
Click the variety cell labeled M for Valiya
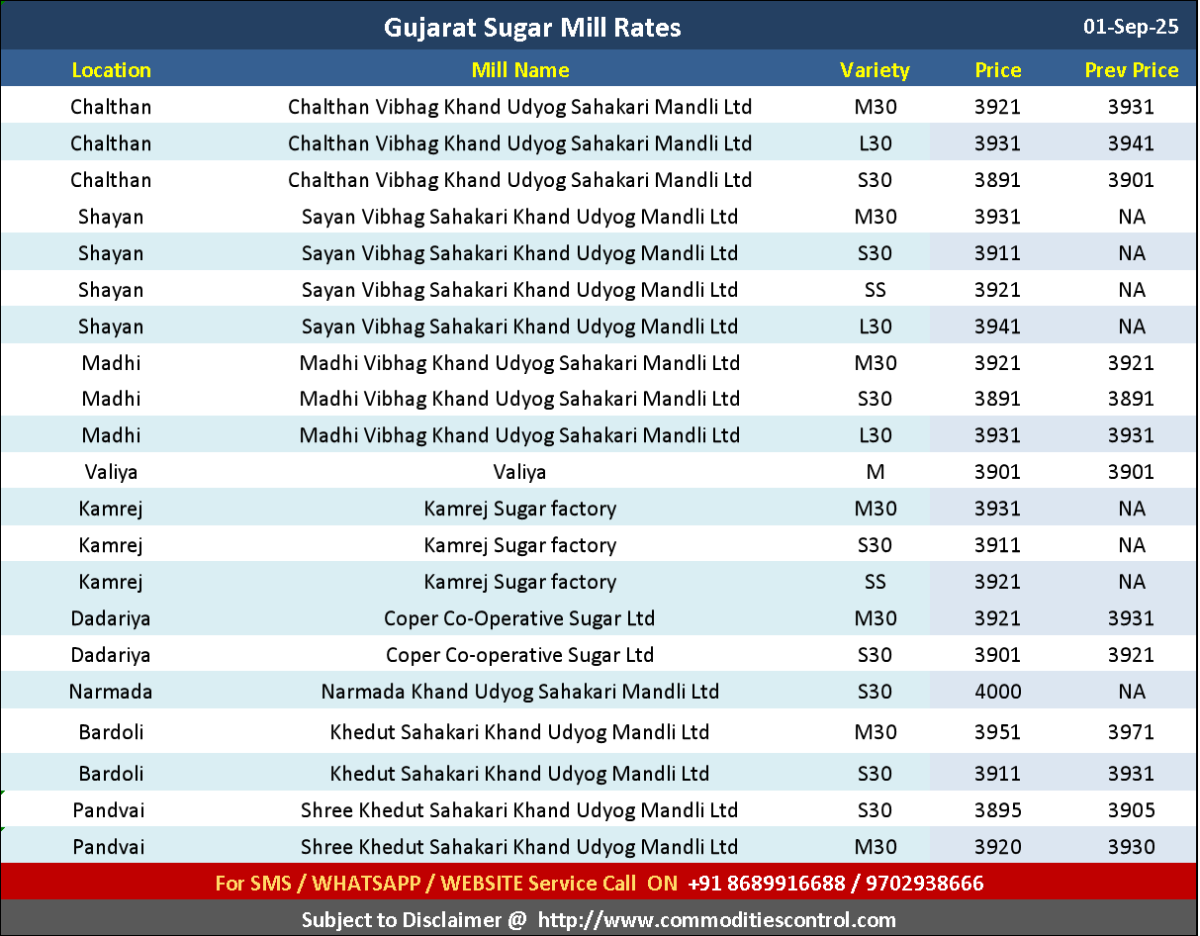point(875,472)
